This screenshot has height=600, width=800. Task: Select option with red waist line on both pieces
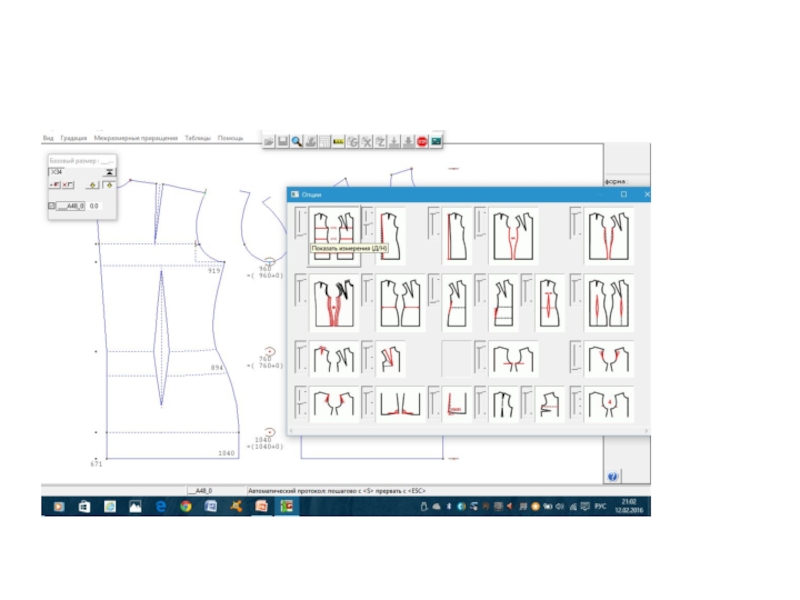coord(401,303)
